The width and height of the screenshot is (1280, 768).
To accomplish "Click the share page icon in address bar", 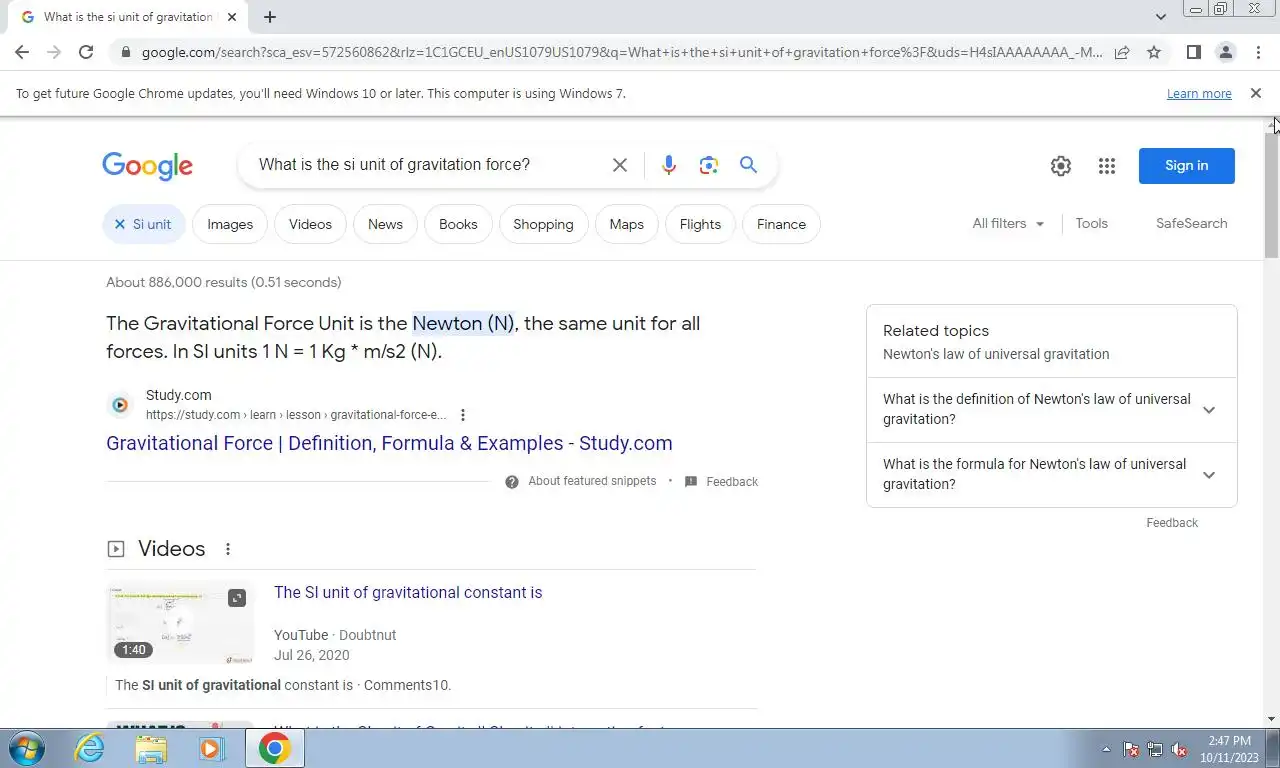I will pos(1122,52).
